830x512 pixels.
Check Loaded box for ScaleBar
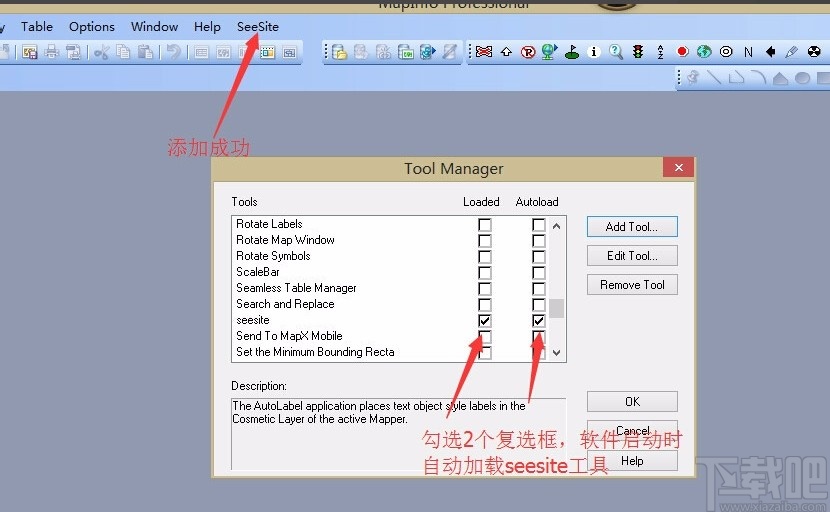[484, 273]
